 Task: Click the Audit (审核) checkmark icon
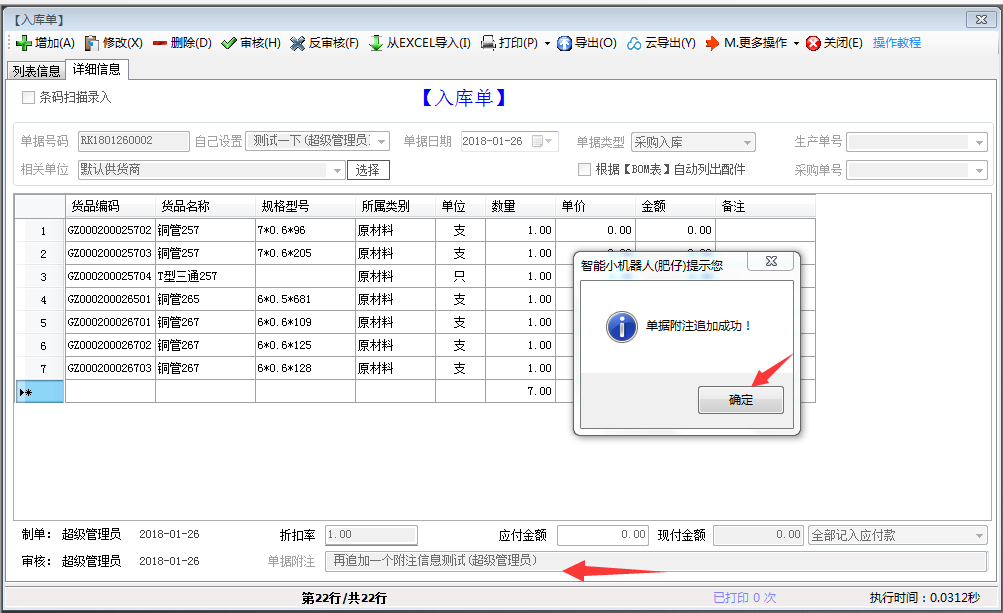click(229, 43)
